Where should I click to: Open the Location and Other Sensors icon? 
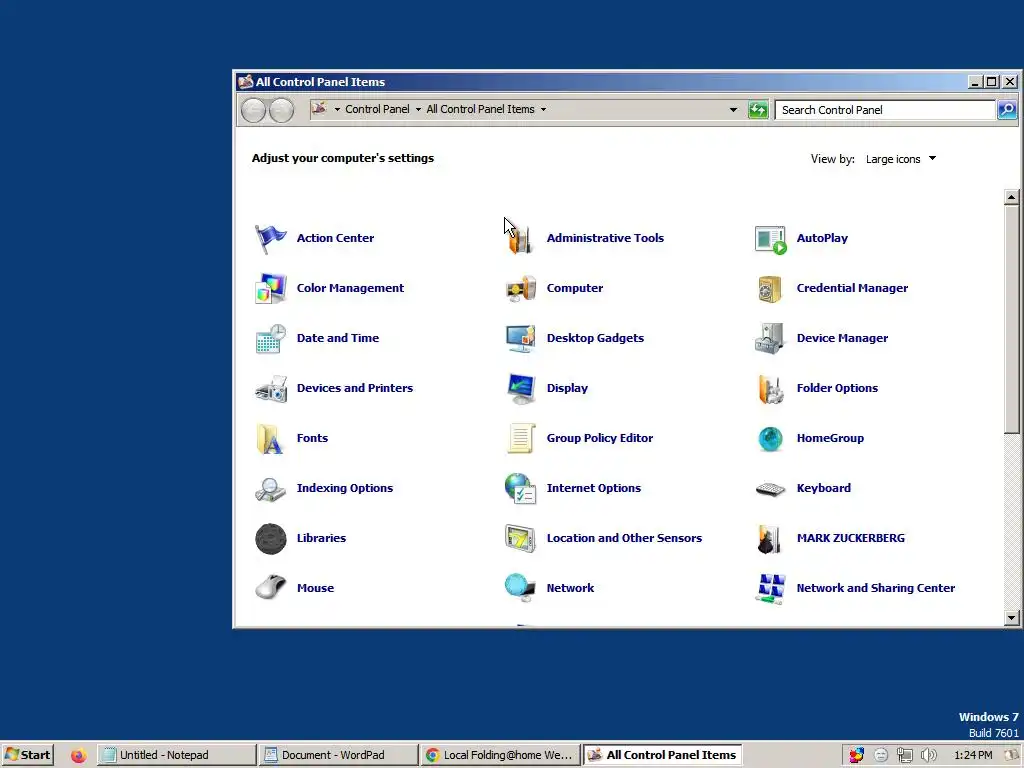click(520, 539)
